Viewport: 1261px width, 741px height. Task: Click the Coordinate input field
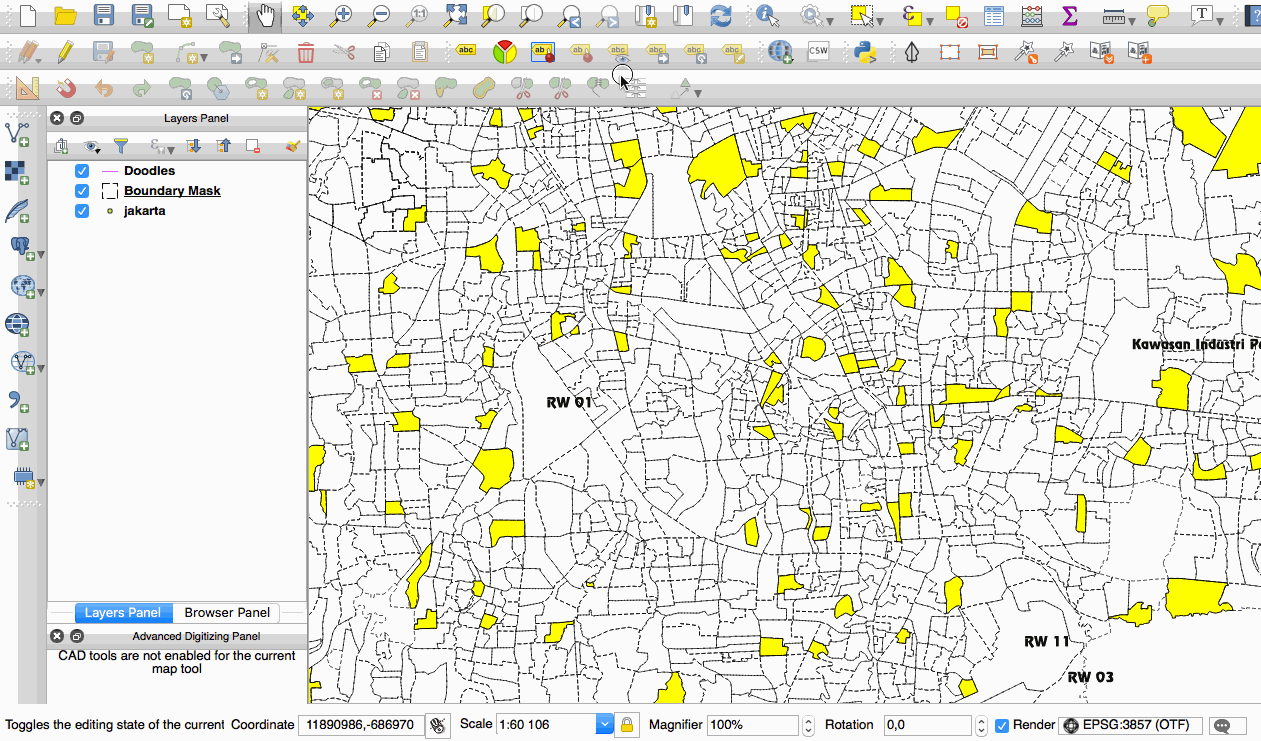(360, 725)
